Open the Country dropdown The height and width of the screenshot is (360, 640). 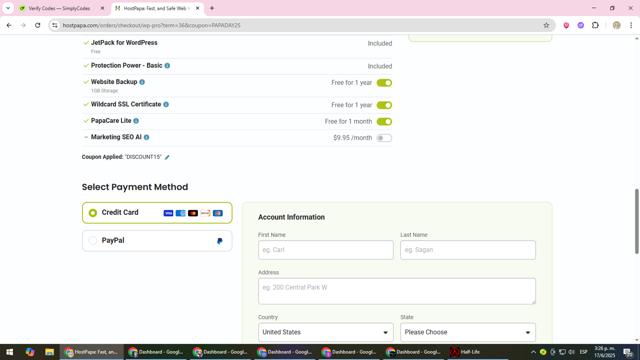[326, 332]
